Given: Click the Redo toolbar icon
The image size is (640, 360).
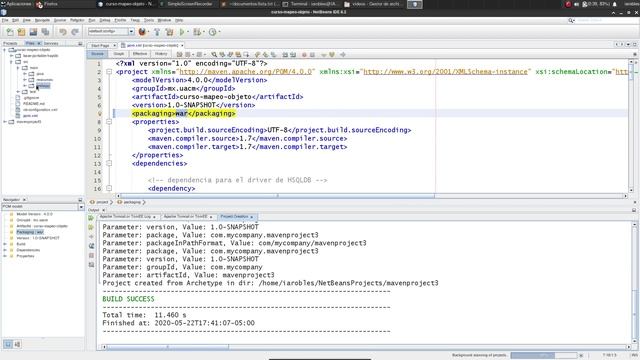Looking at the screenshot, I should [75, 32].
